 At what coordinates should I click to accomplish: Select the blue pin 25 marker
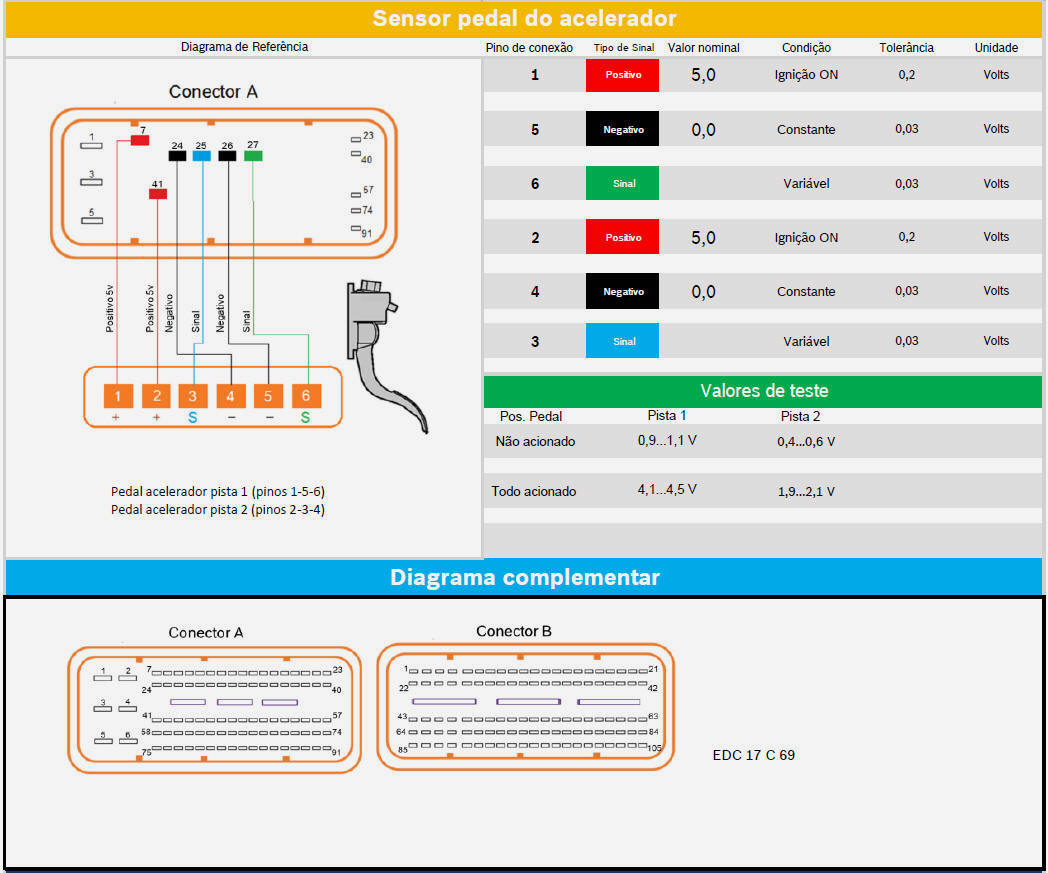pos(202,156)
